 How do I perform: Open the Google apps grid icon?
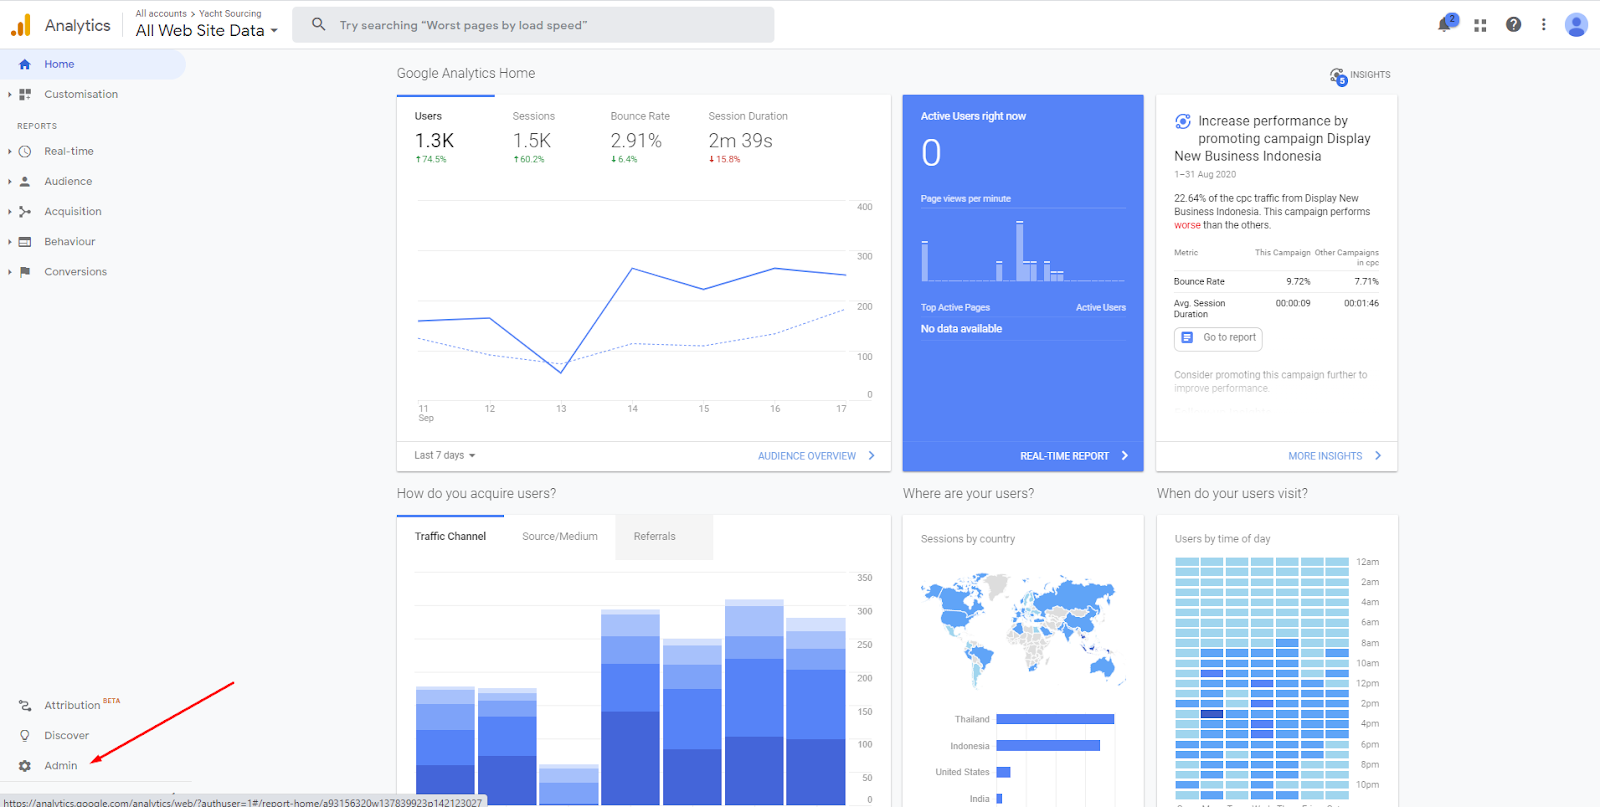pos(1480,25)
